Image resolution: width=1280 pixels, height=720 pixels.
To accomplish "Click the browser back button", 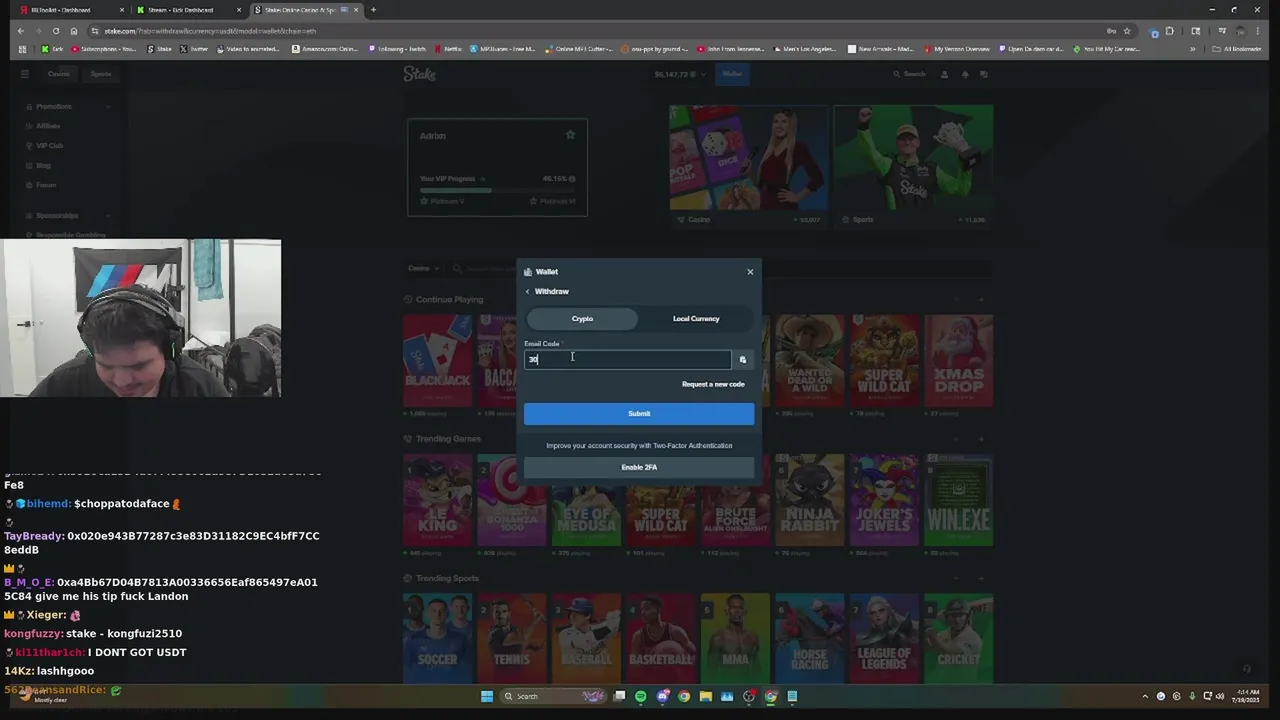I will (20, 31).
